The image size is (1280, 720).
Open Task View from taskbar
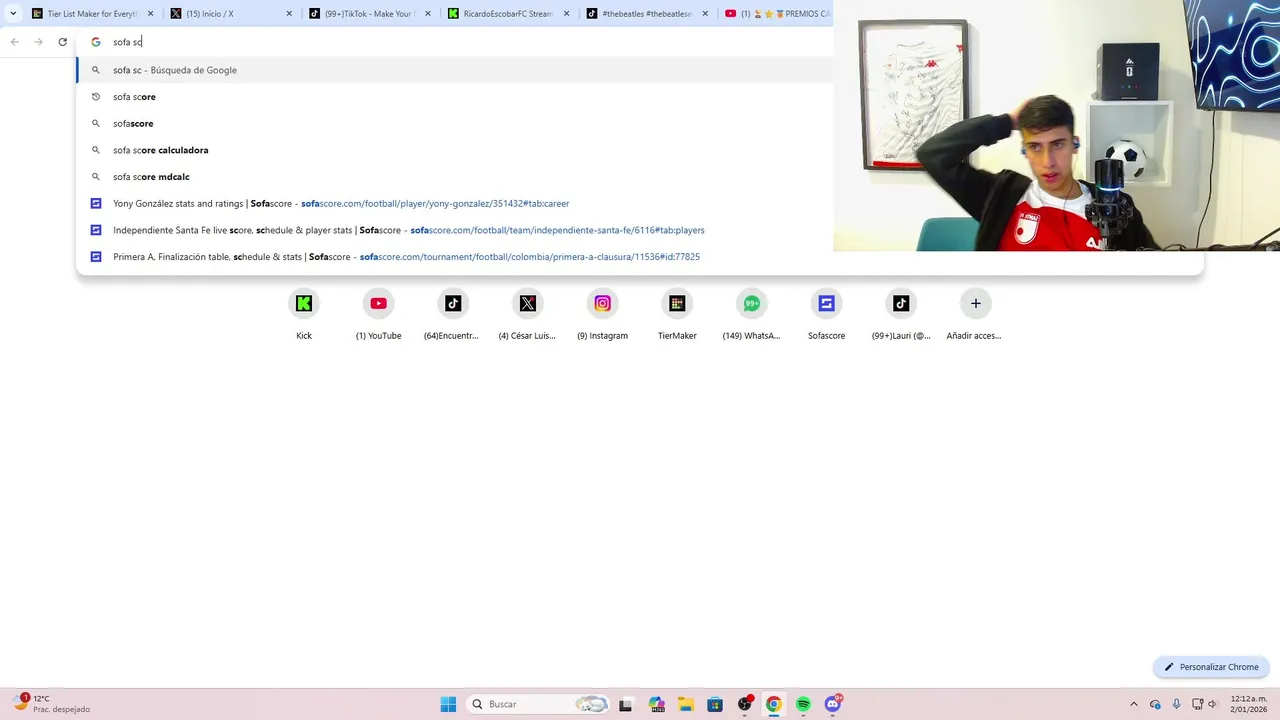pyautogui.click(x=626, y=704)
